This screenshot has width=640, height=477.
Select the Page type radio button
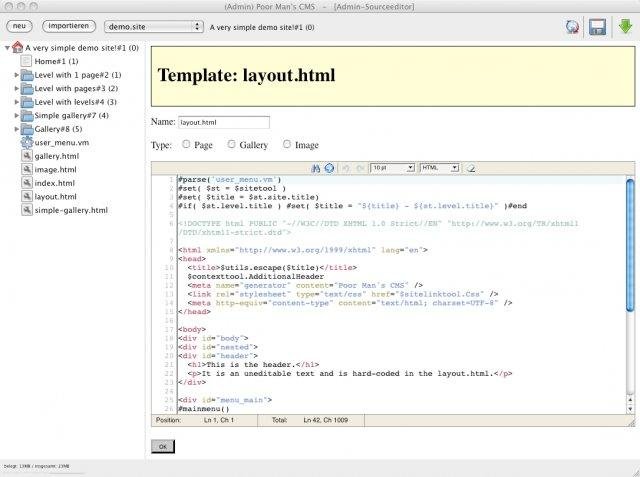186,145
